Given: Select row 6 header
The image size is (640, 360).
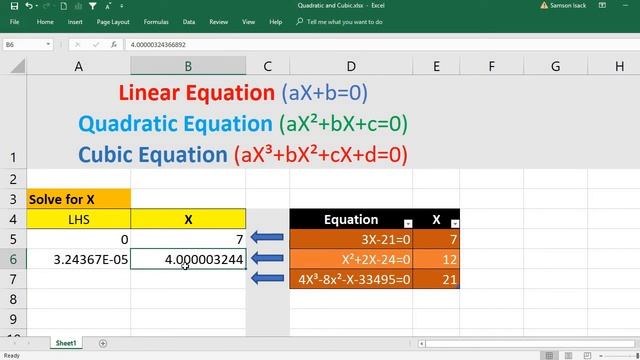Looking at the screenshot, I should (13, 259).
